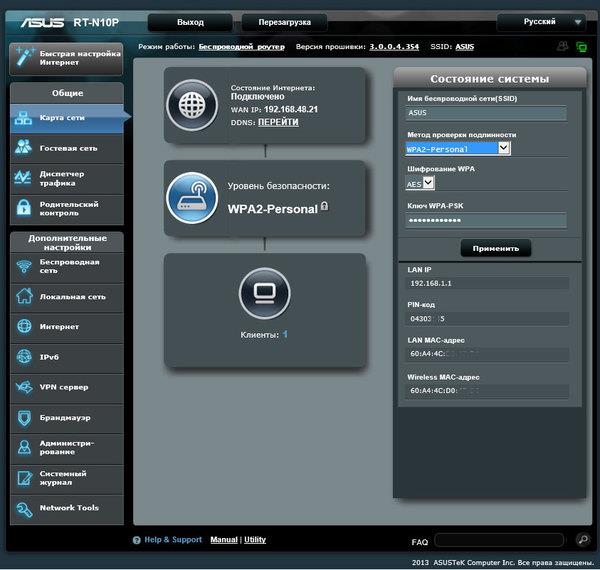Click the Подключено Internet status text
The image size is (600, 570).
(257, 97)
